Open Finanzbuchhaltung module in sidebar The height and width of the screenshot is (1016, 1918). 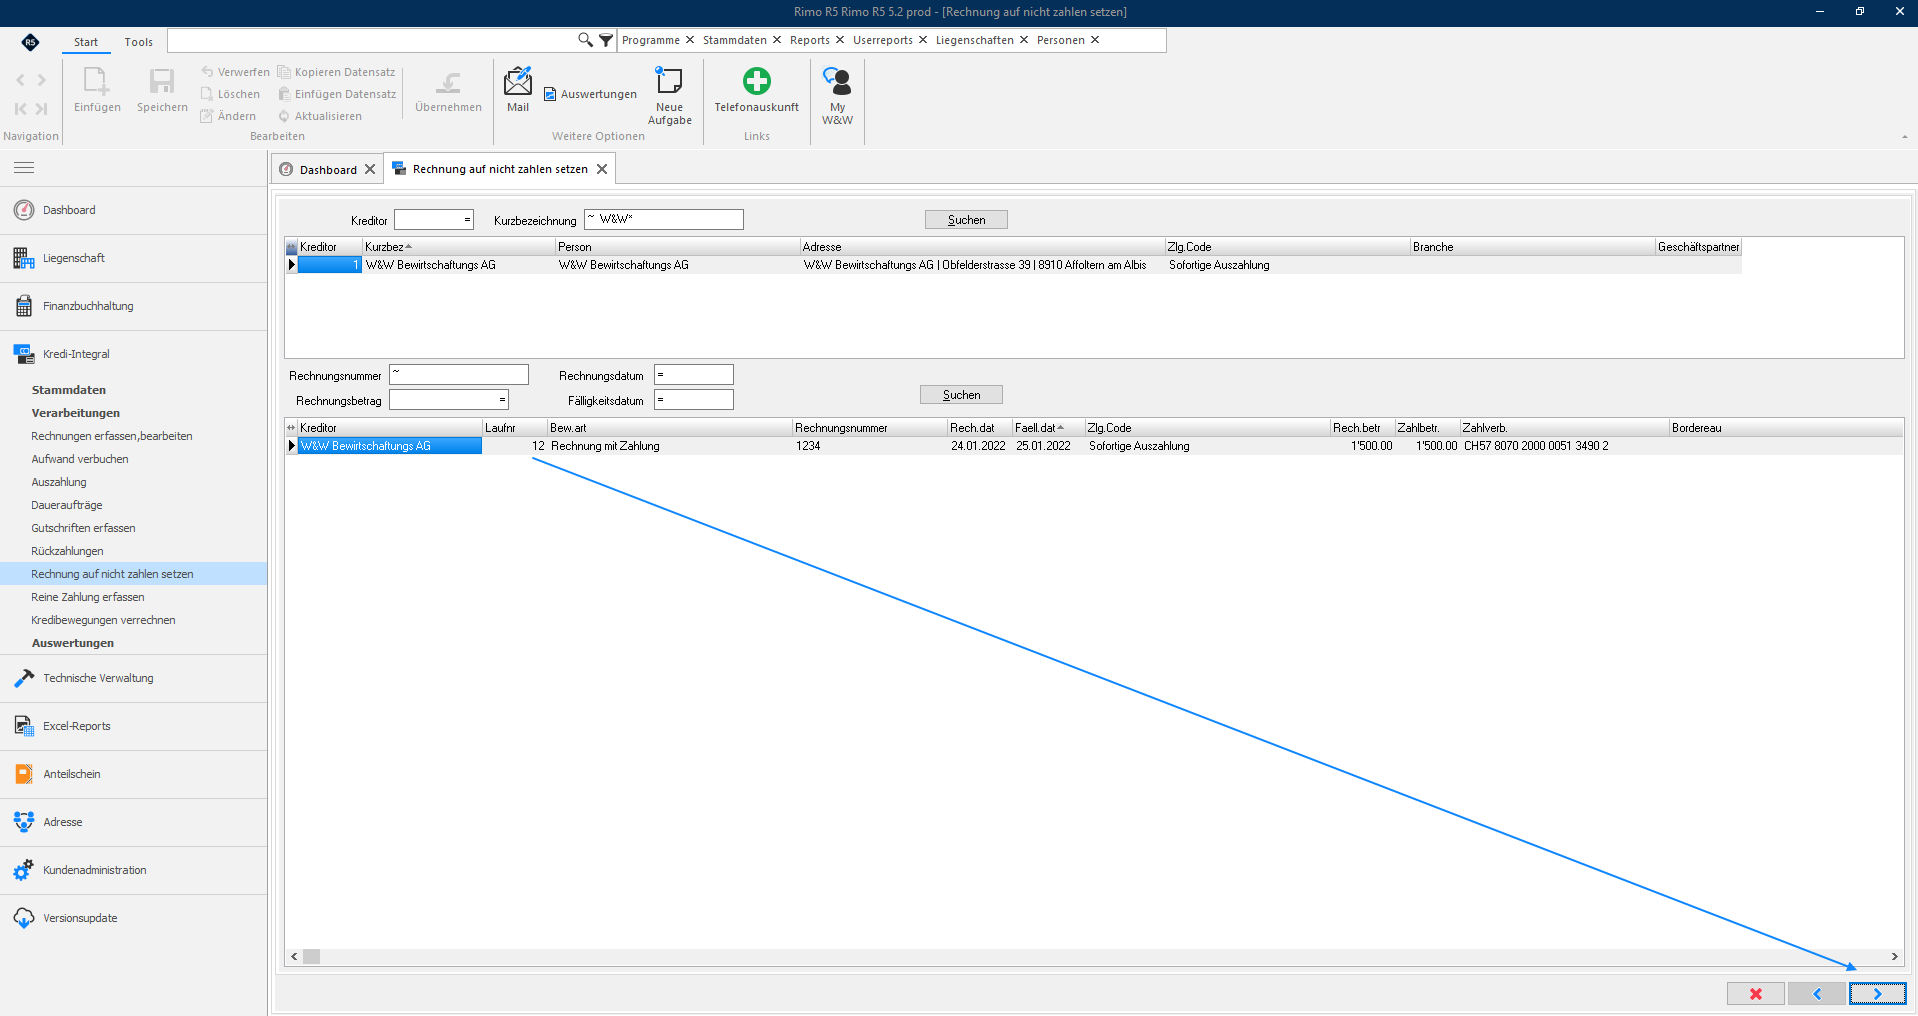(133, 306)
